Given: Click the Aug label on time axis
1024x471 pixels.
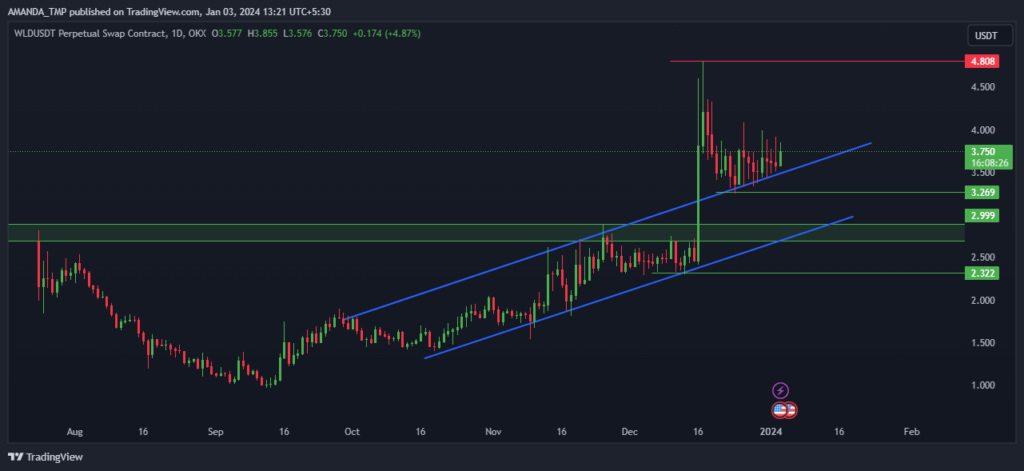Looking at the screenshot, I should pos(75,432).
